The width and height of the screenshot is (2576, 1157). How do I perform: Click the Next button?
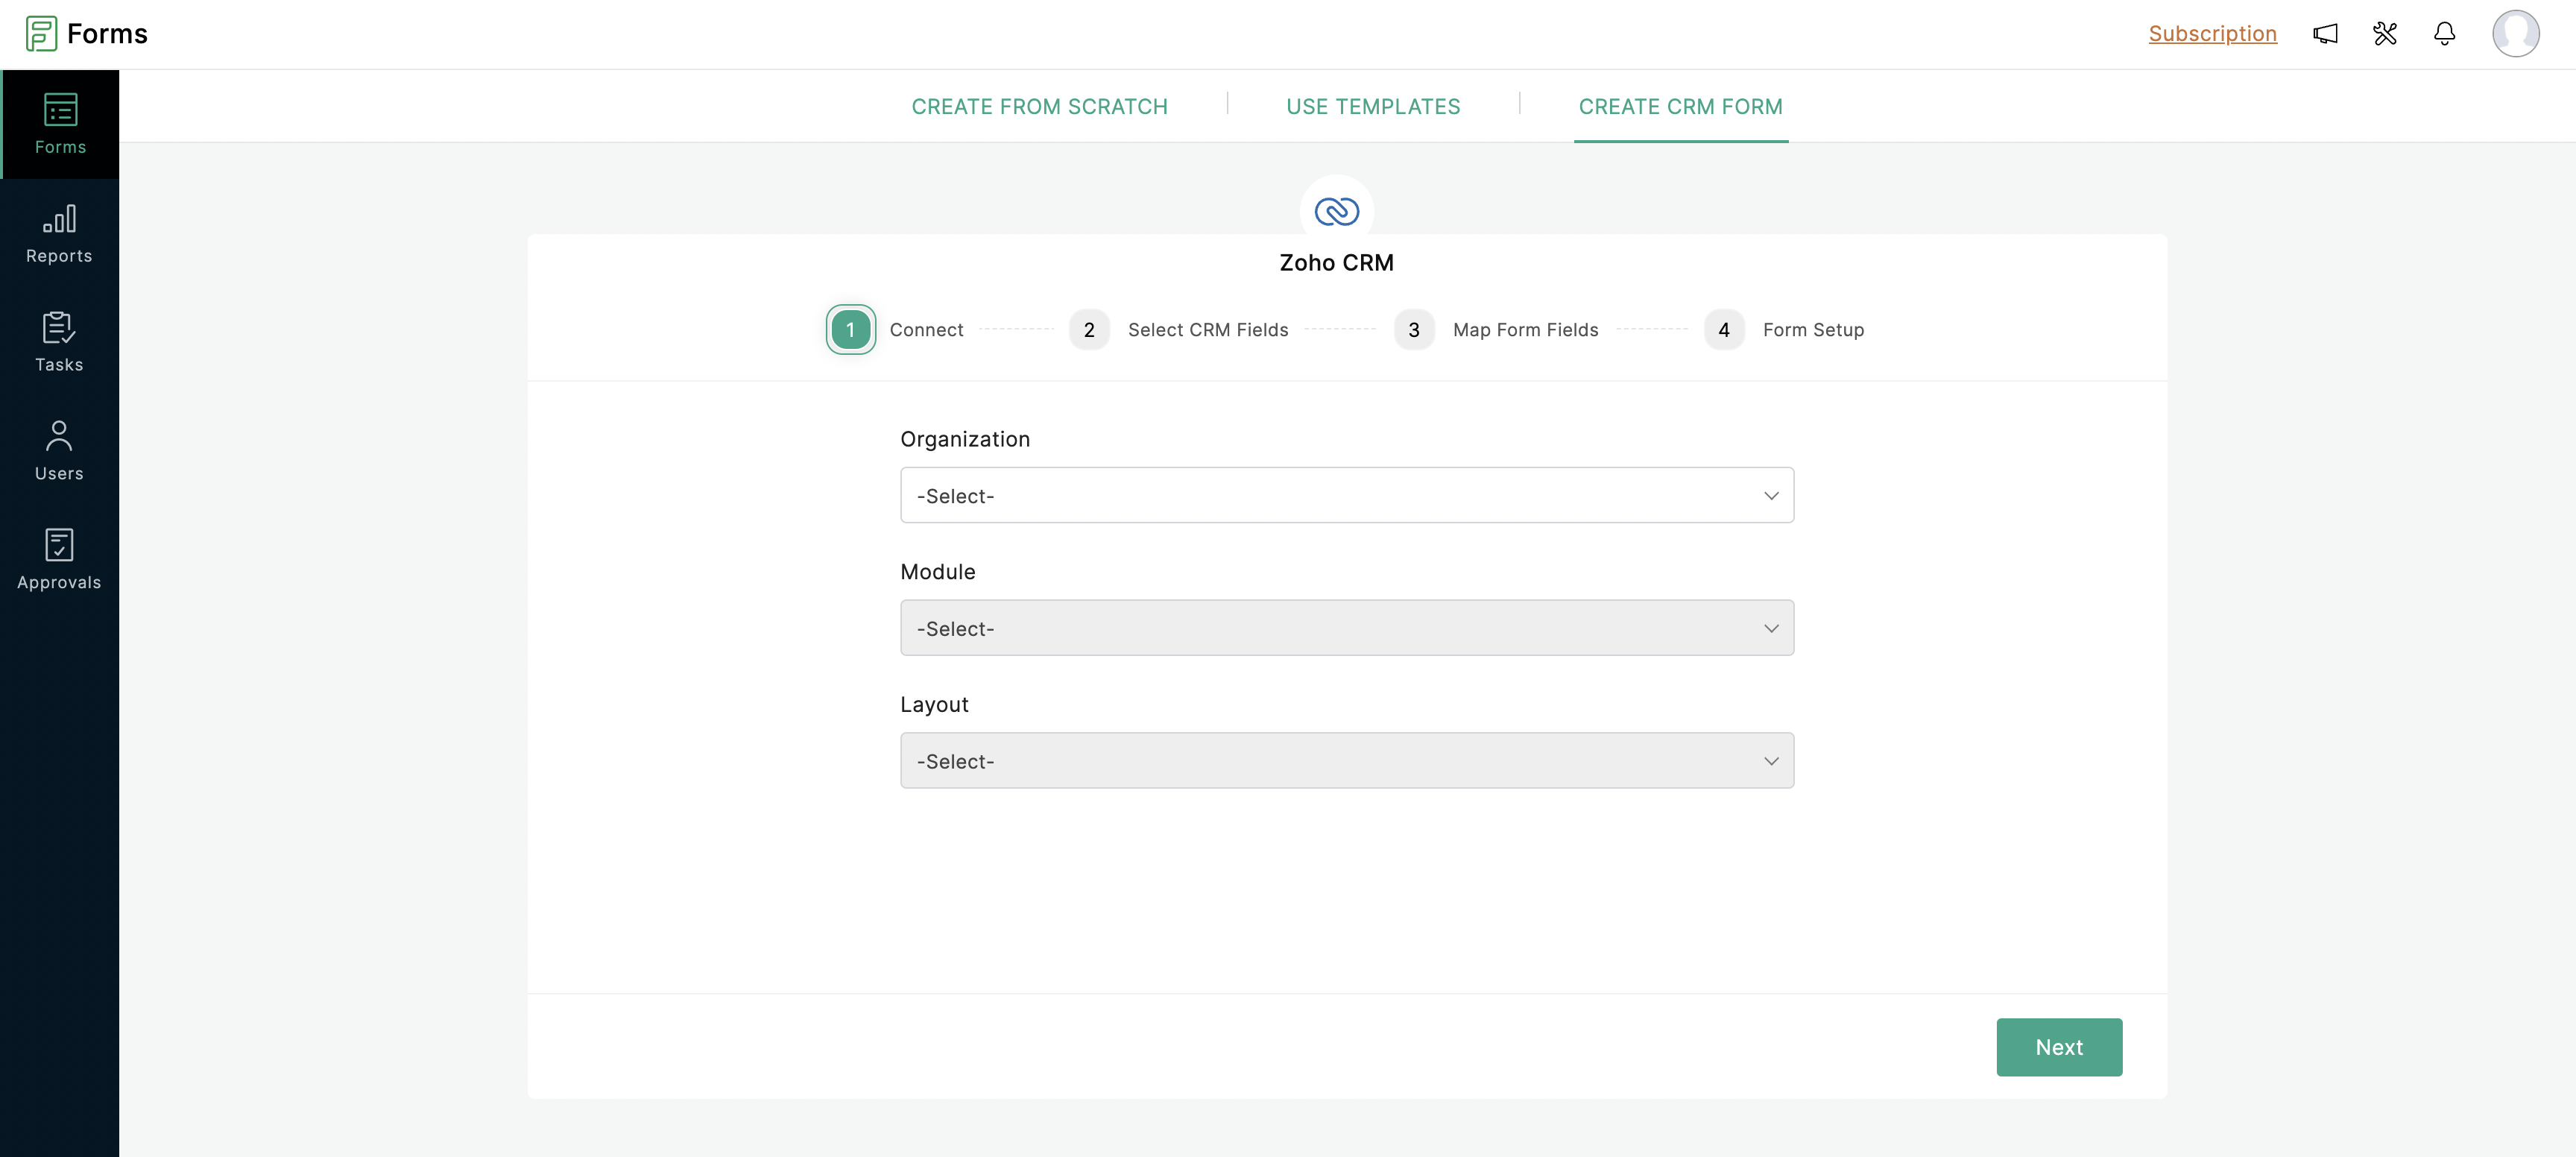[x=2058, y=1047]
